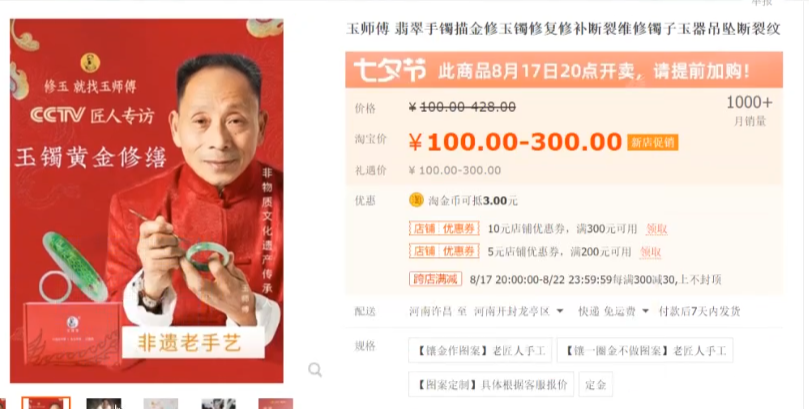Click the gold 淘金币 coin icon

[416, 200]
